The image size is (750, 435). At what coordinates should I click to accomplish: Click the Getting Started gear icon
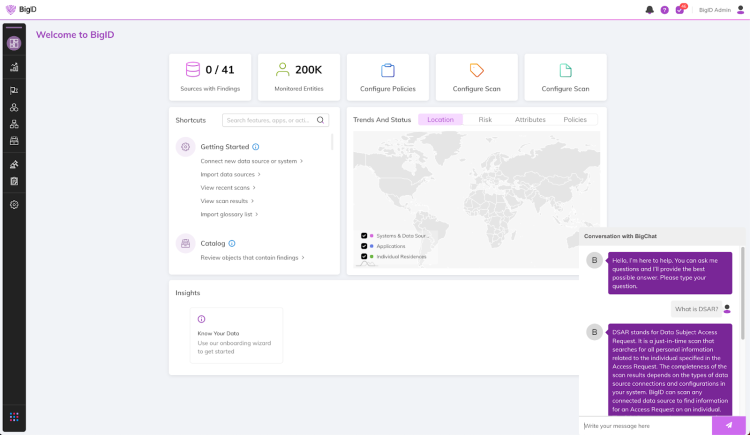click(x=186, y=147)
